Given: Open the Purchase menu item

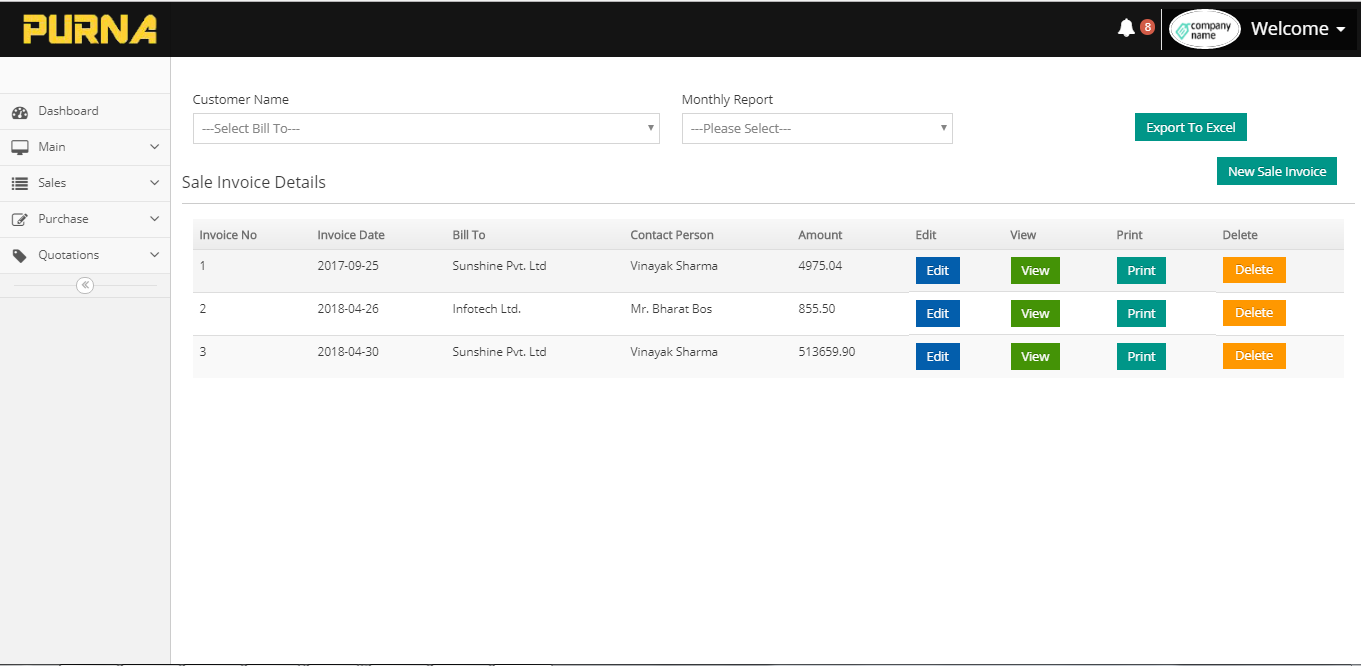Looking at the screenshot, I should coord(64,219).
